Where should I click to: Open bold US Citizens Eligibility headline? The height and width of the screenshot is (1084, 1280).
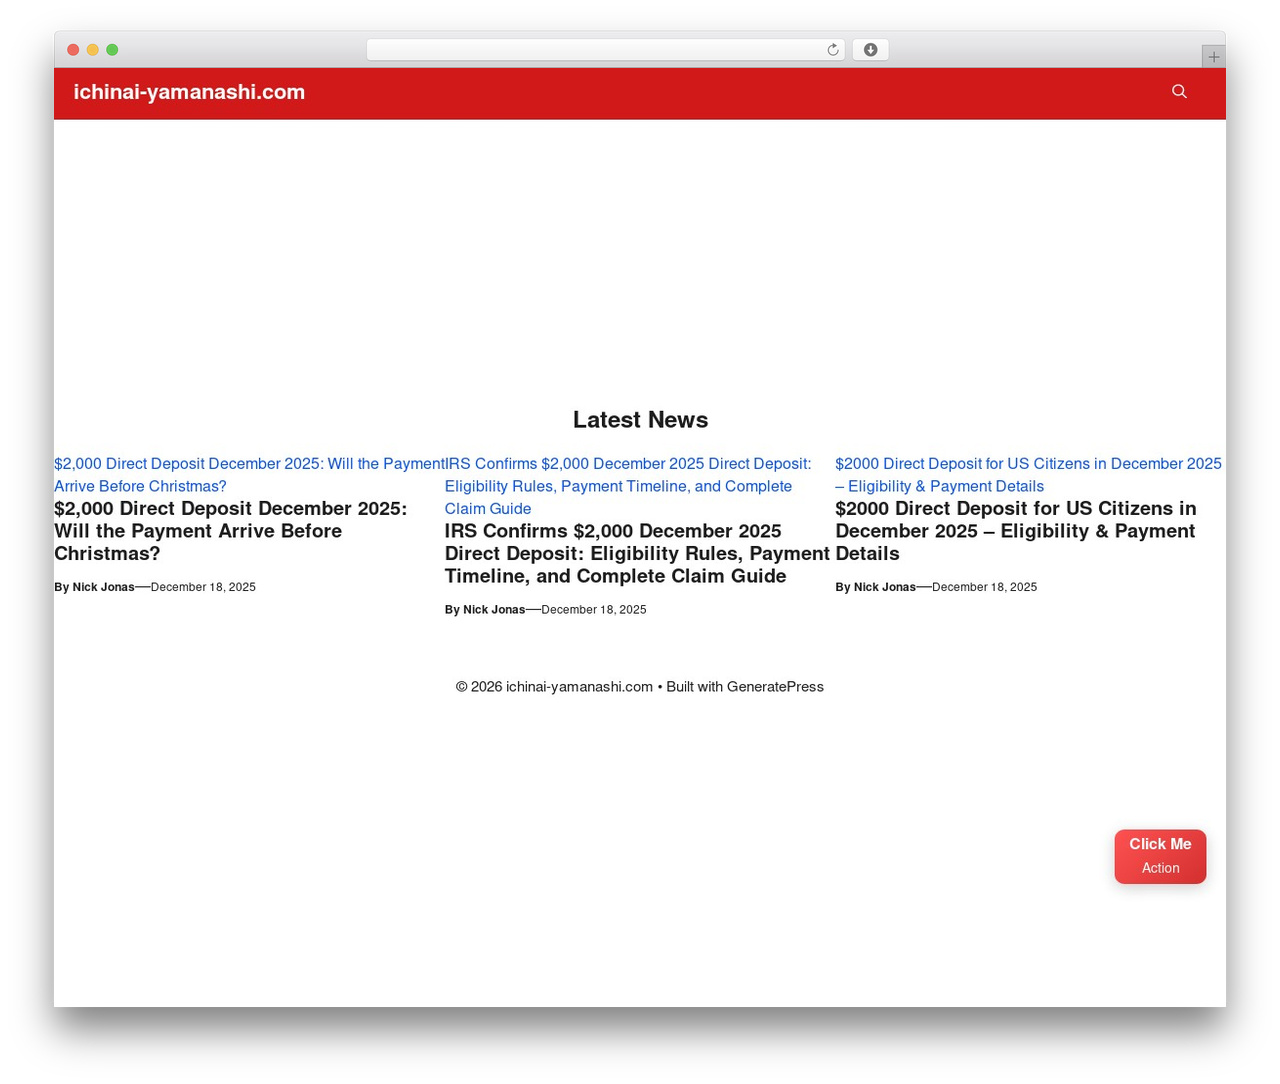tap(1015, 531)
